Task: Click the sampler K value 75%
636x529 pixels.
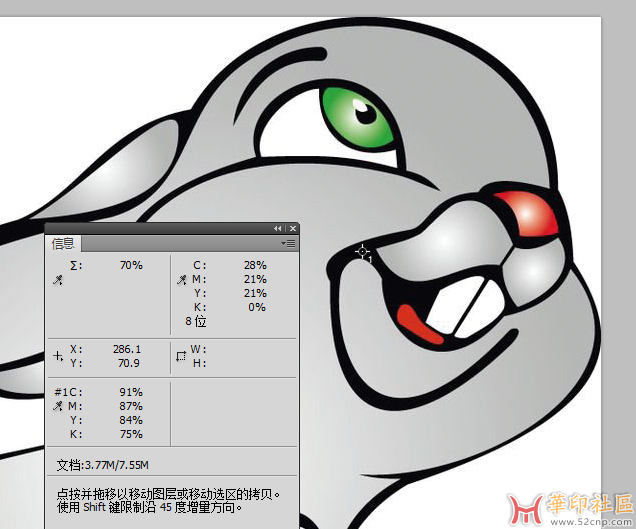Action: click(131, 434)
